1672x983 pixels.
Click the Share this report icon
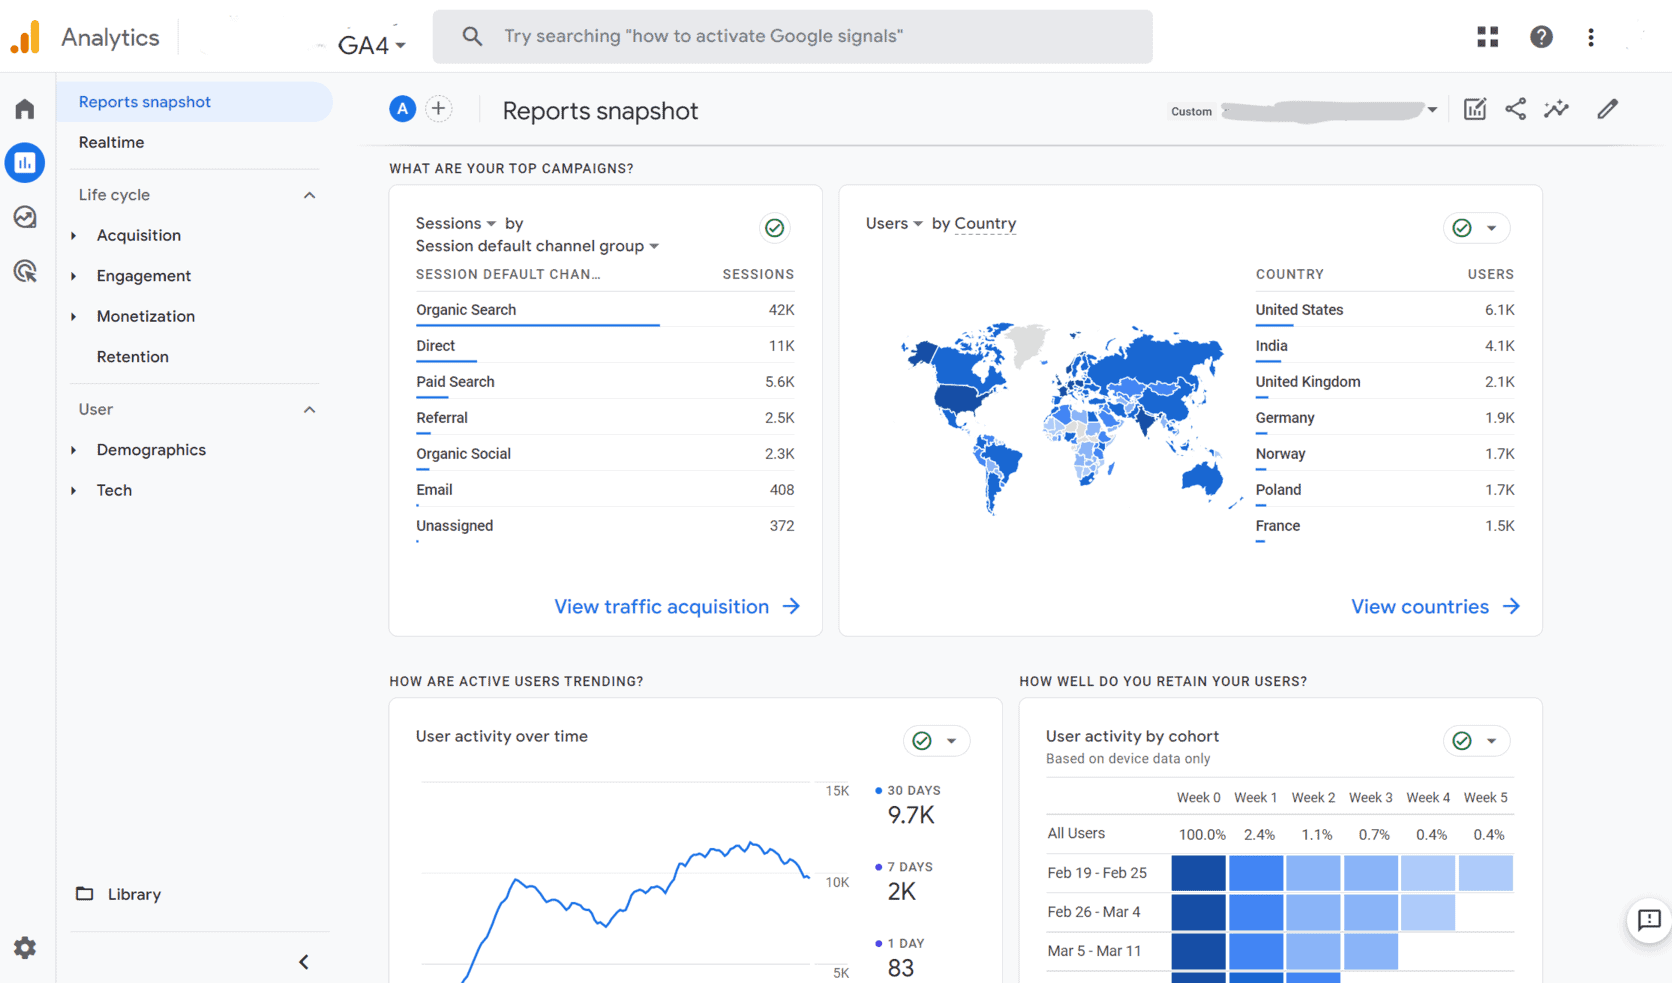pos(1515,109)
